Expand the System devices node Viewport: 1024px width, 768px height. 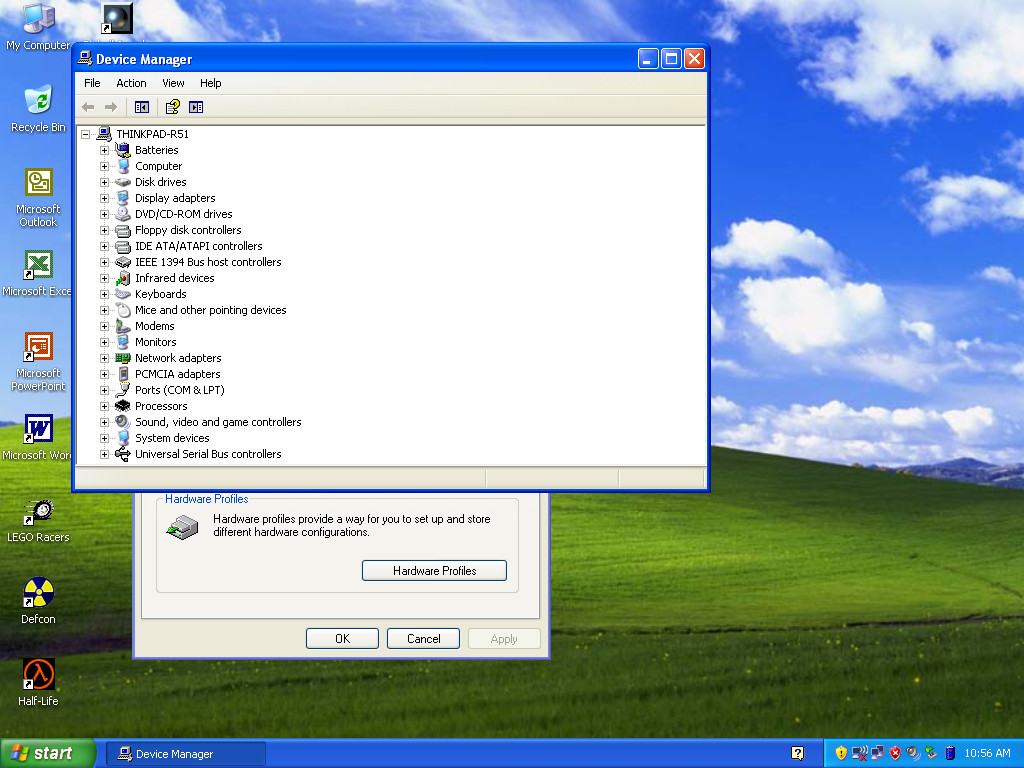pyautogui.click(x=104, y=438)
